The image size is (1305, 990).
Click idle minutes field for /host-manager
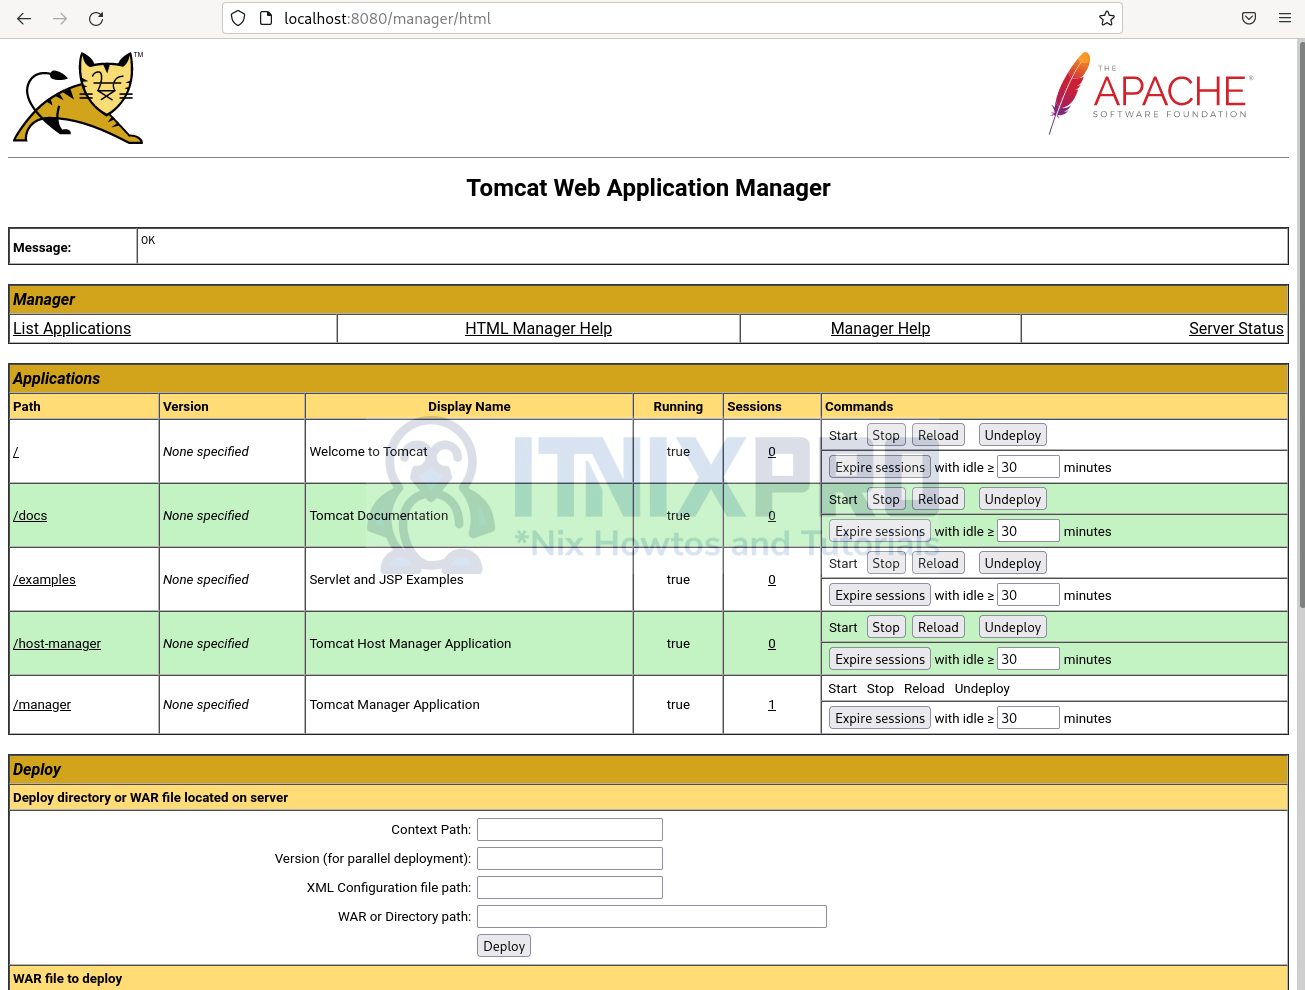(1028, 659)
